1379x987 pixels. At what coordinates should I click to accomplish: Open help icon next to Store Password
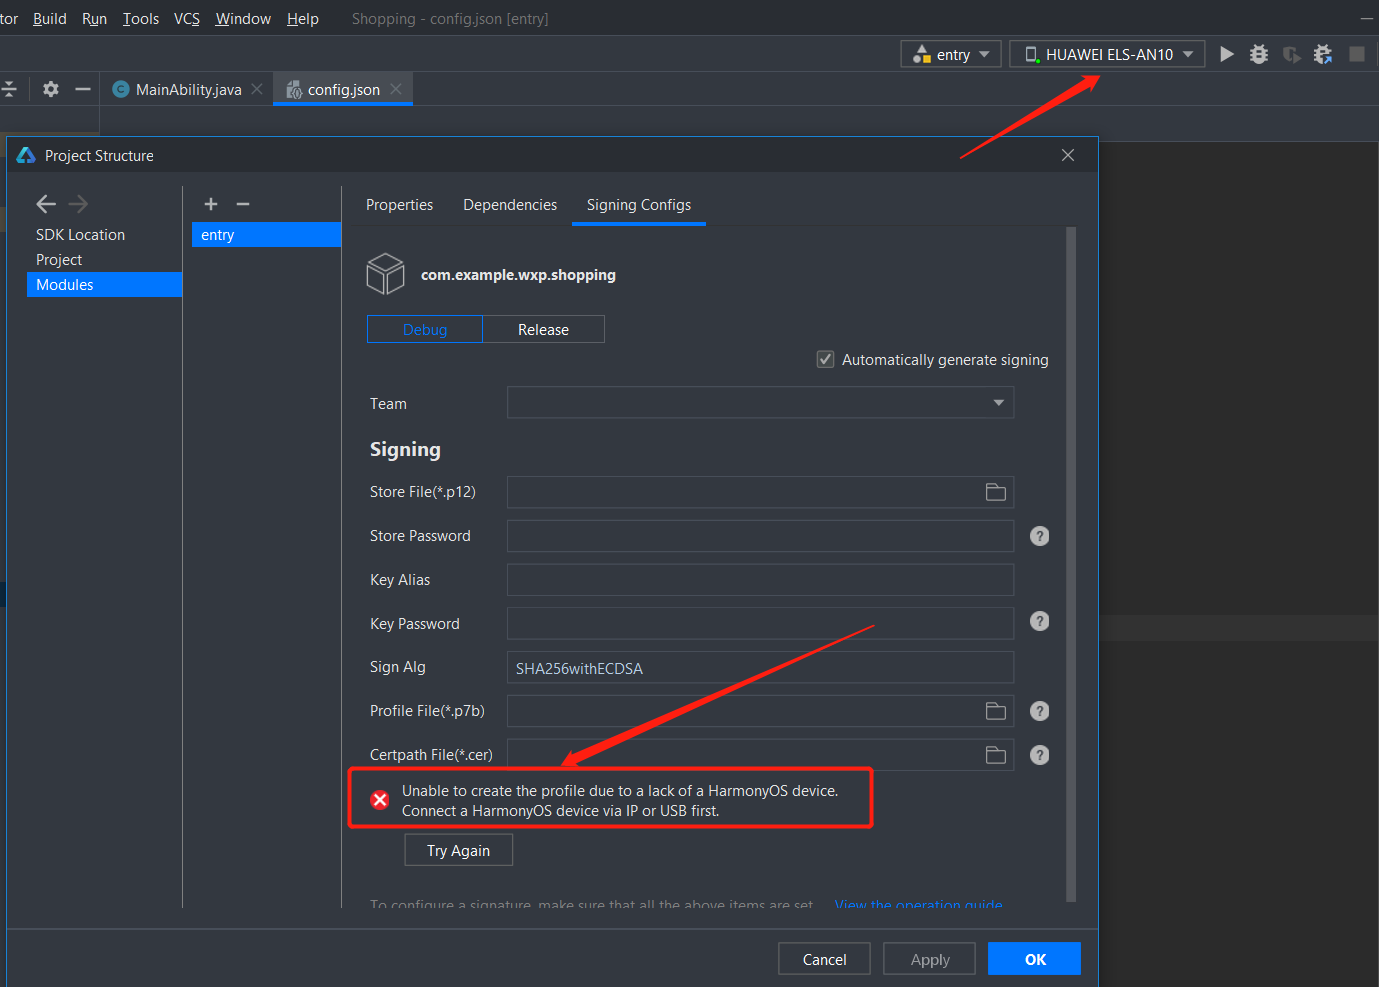[x=1040, y=536]
